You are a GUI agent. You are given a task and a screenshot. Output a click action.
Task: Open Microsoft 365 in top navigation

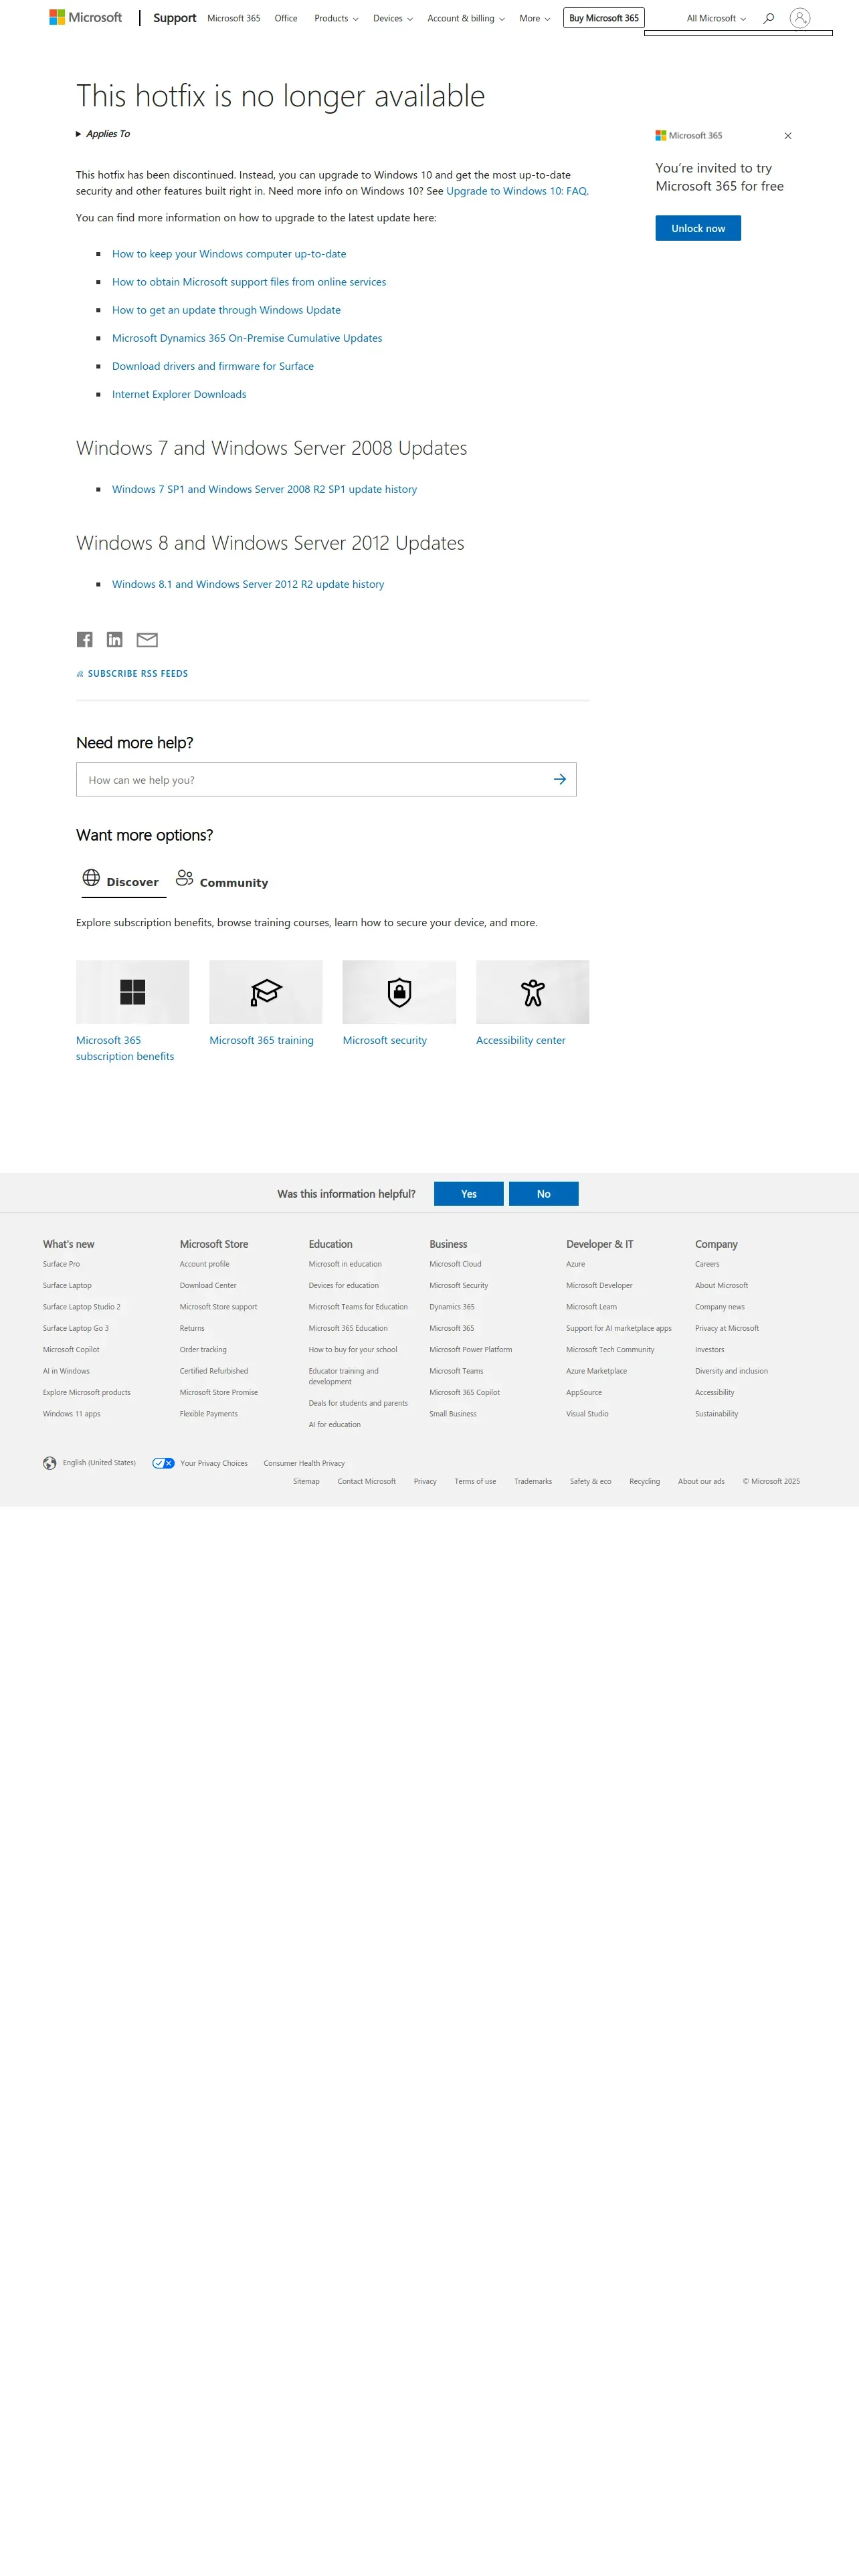[234, 18]
